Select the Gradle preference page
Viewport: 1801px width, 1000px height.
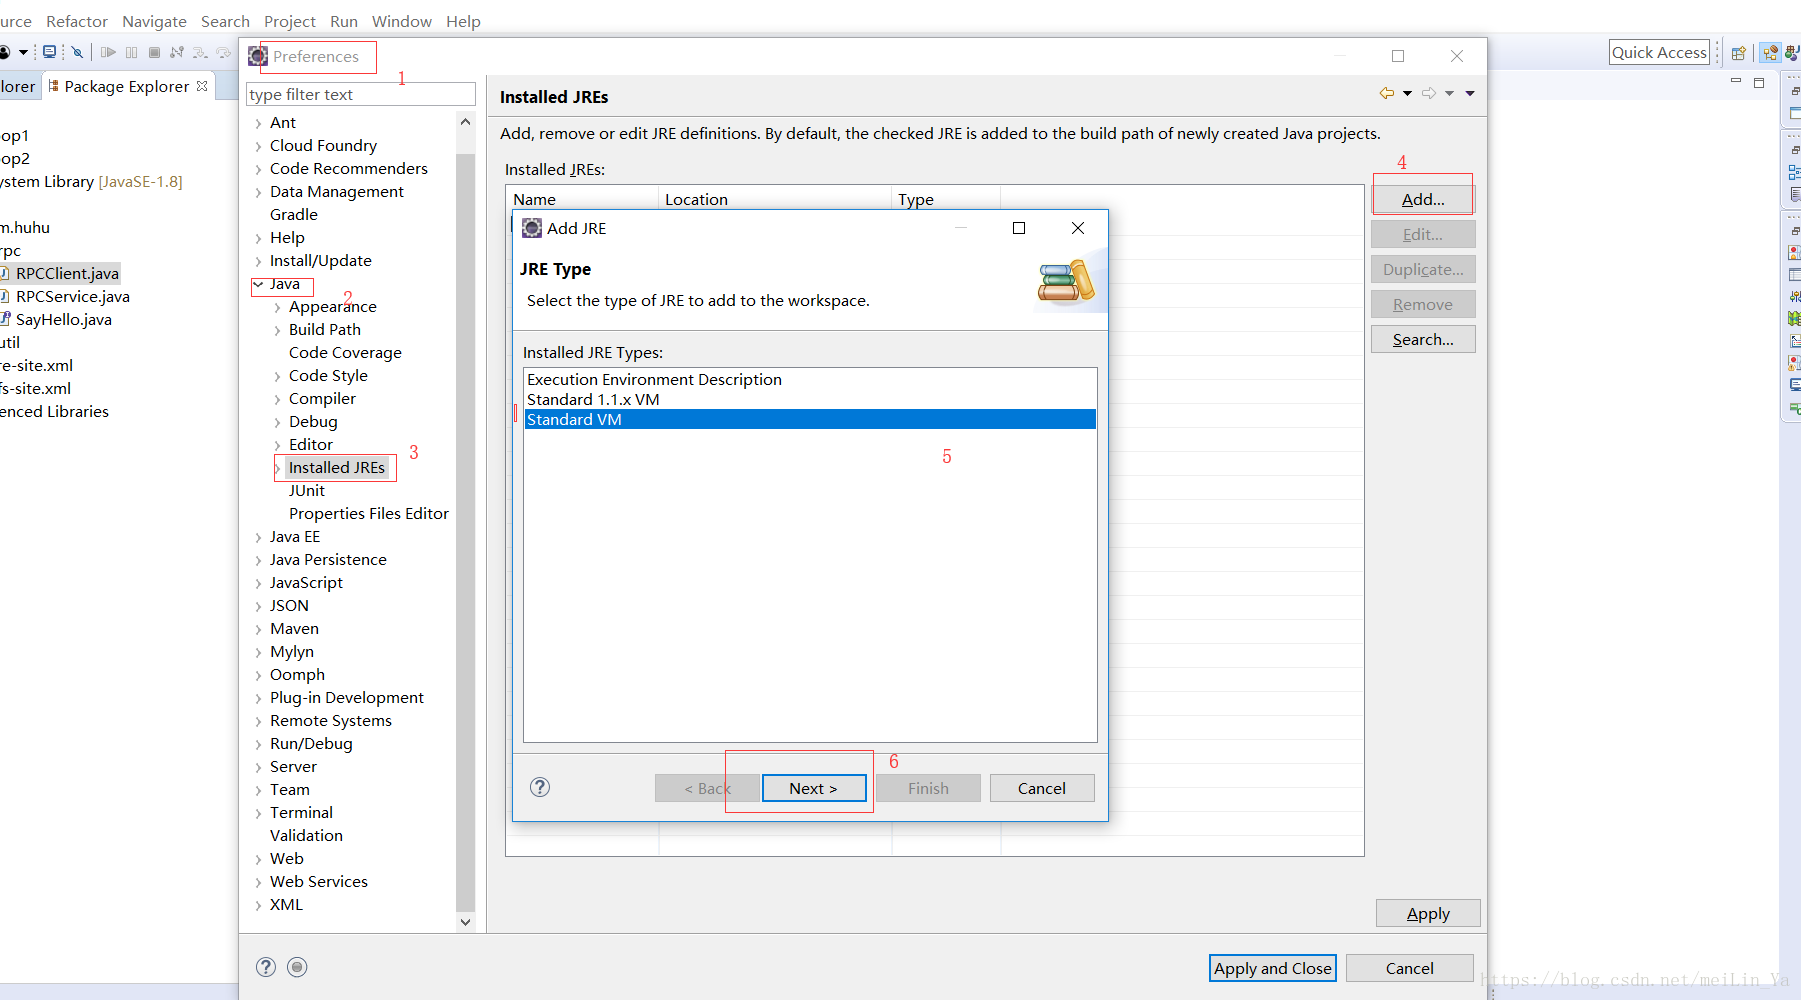point(294,214)
